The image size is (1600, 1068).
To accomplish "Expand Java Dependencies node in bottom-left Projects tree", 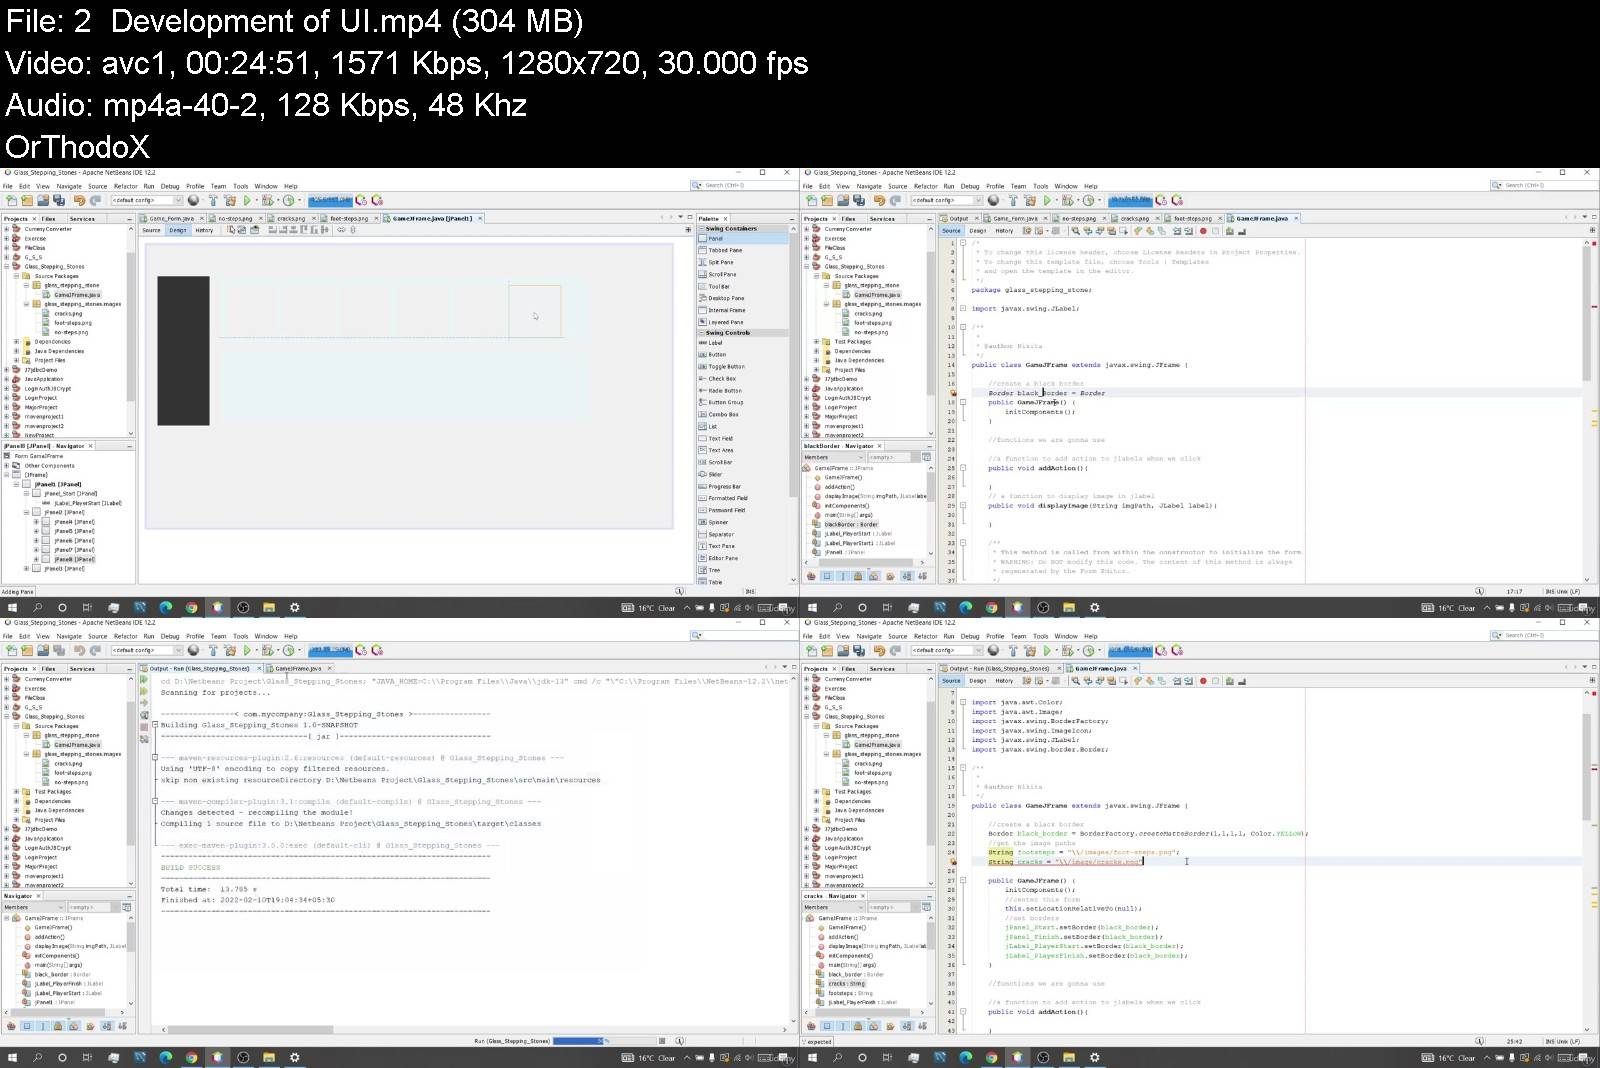I will coord(16,810).
